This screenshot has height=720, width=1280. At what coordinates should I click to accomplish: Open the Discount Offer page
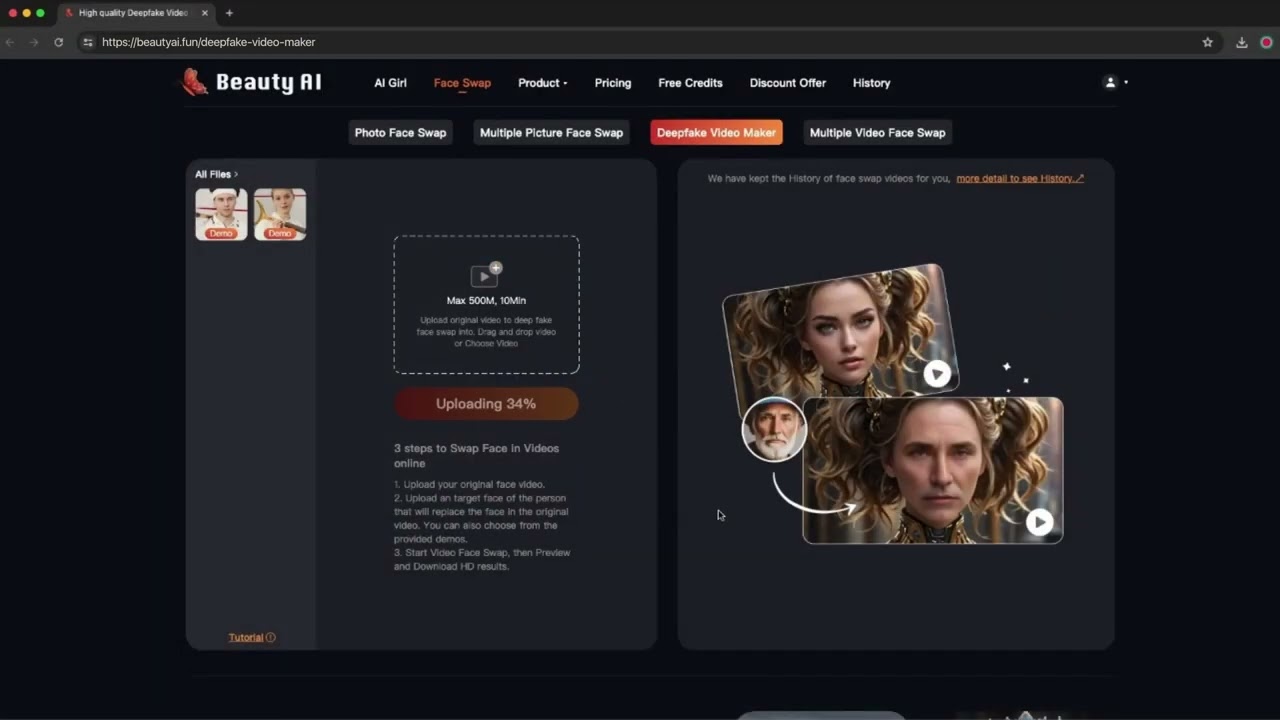click(x=788, y=83)
